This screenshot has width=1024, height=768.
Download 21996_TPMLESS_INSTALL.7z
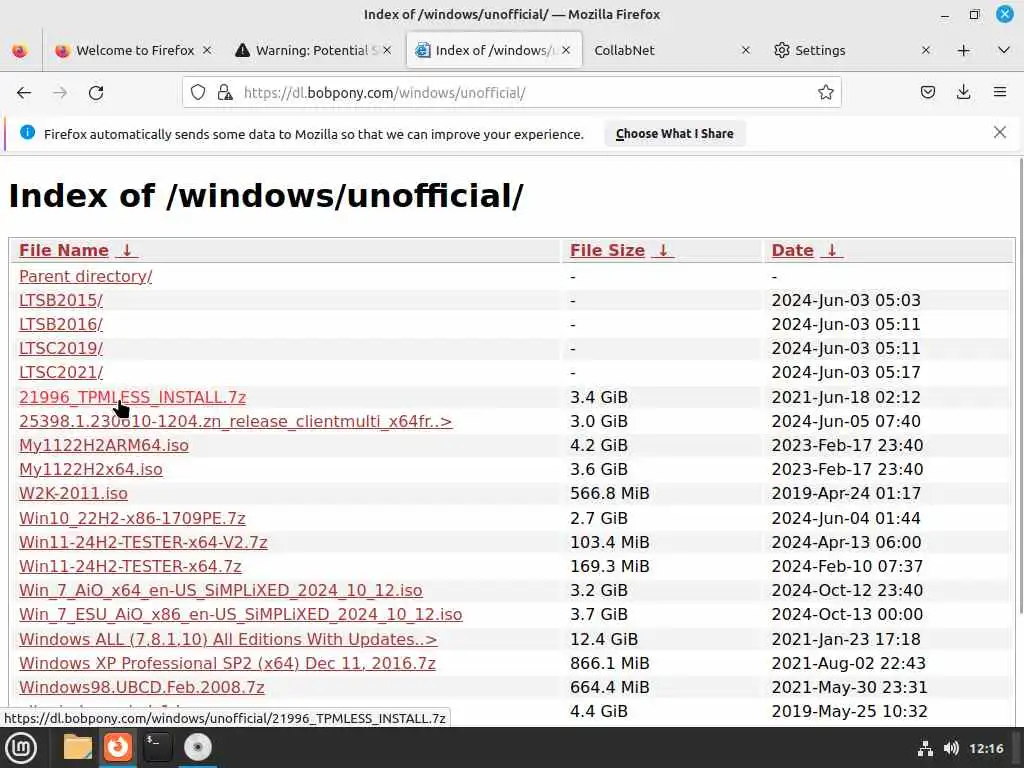[133, 397]
